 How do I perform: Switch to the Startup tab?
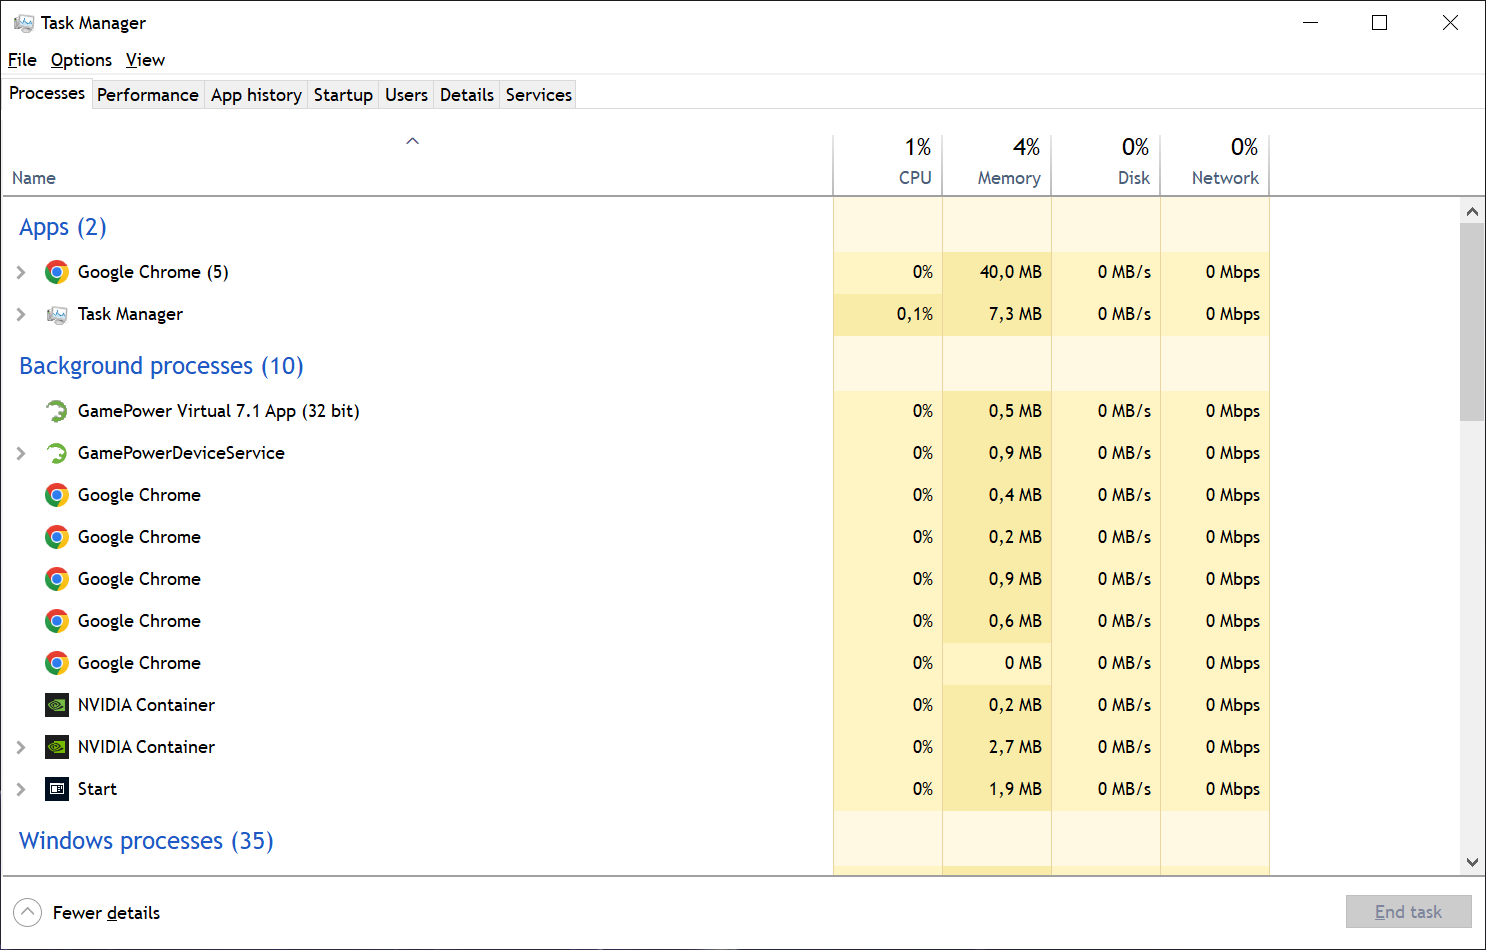(343, 95)
